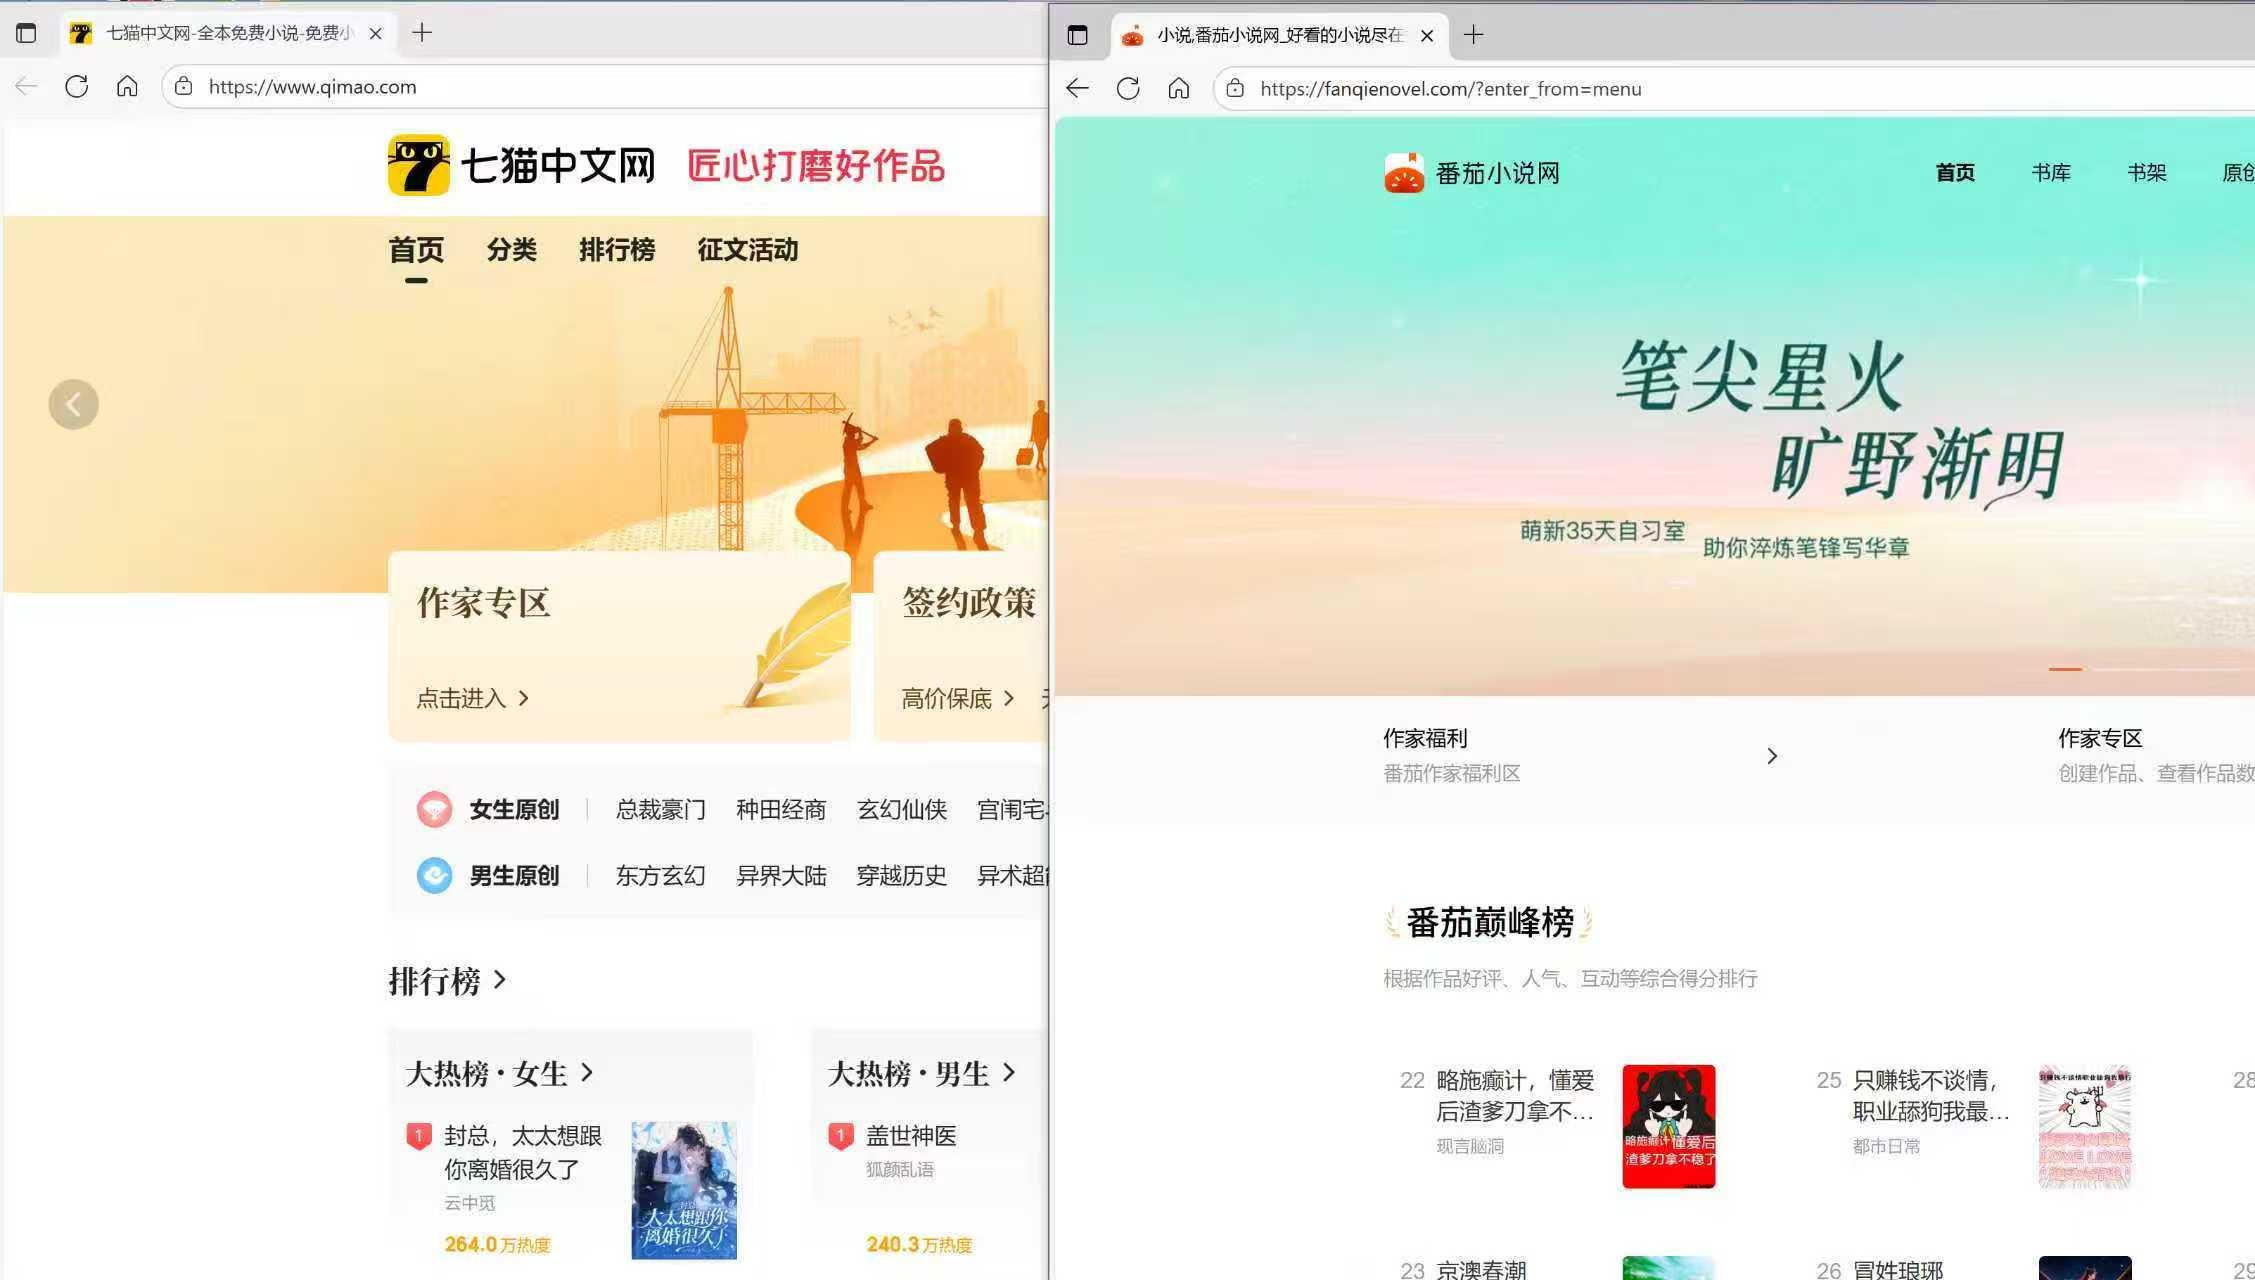Image resolution: width=2255 pixels, height=1280 pixels.
Task: Click the home icon in the qimao browser
Action: [127, 86]
